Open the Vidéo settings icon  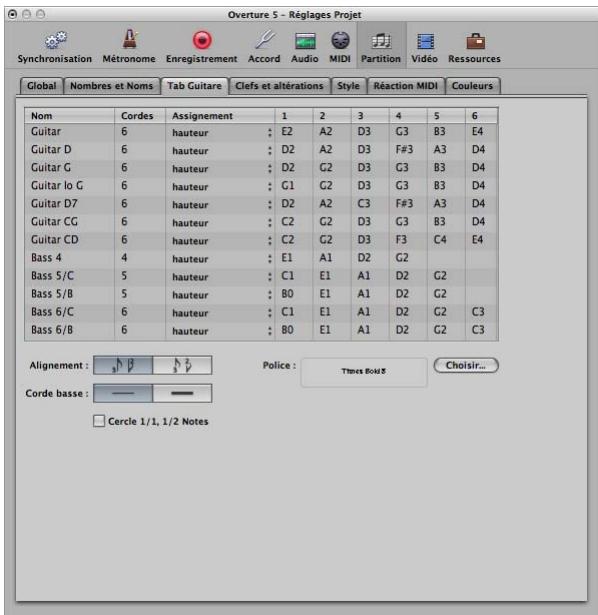[x=424, y=47]
